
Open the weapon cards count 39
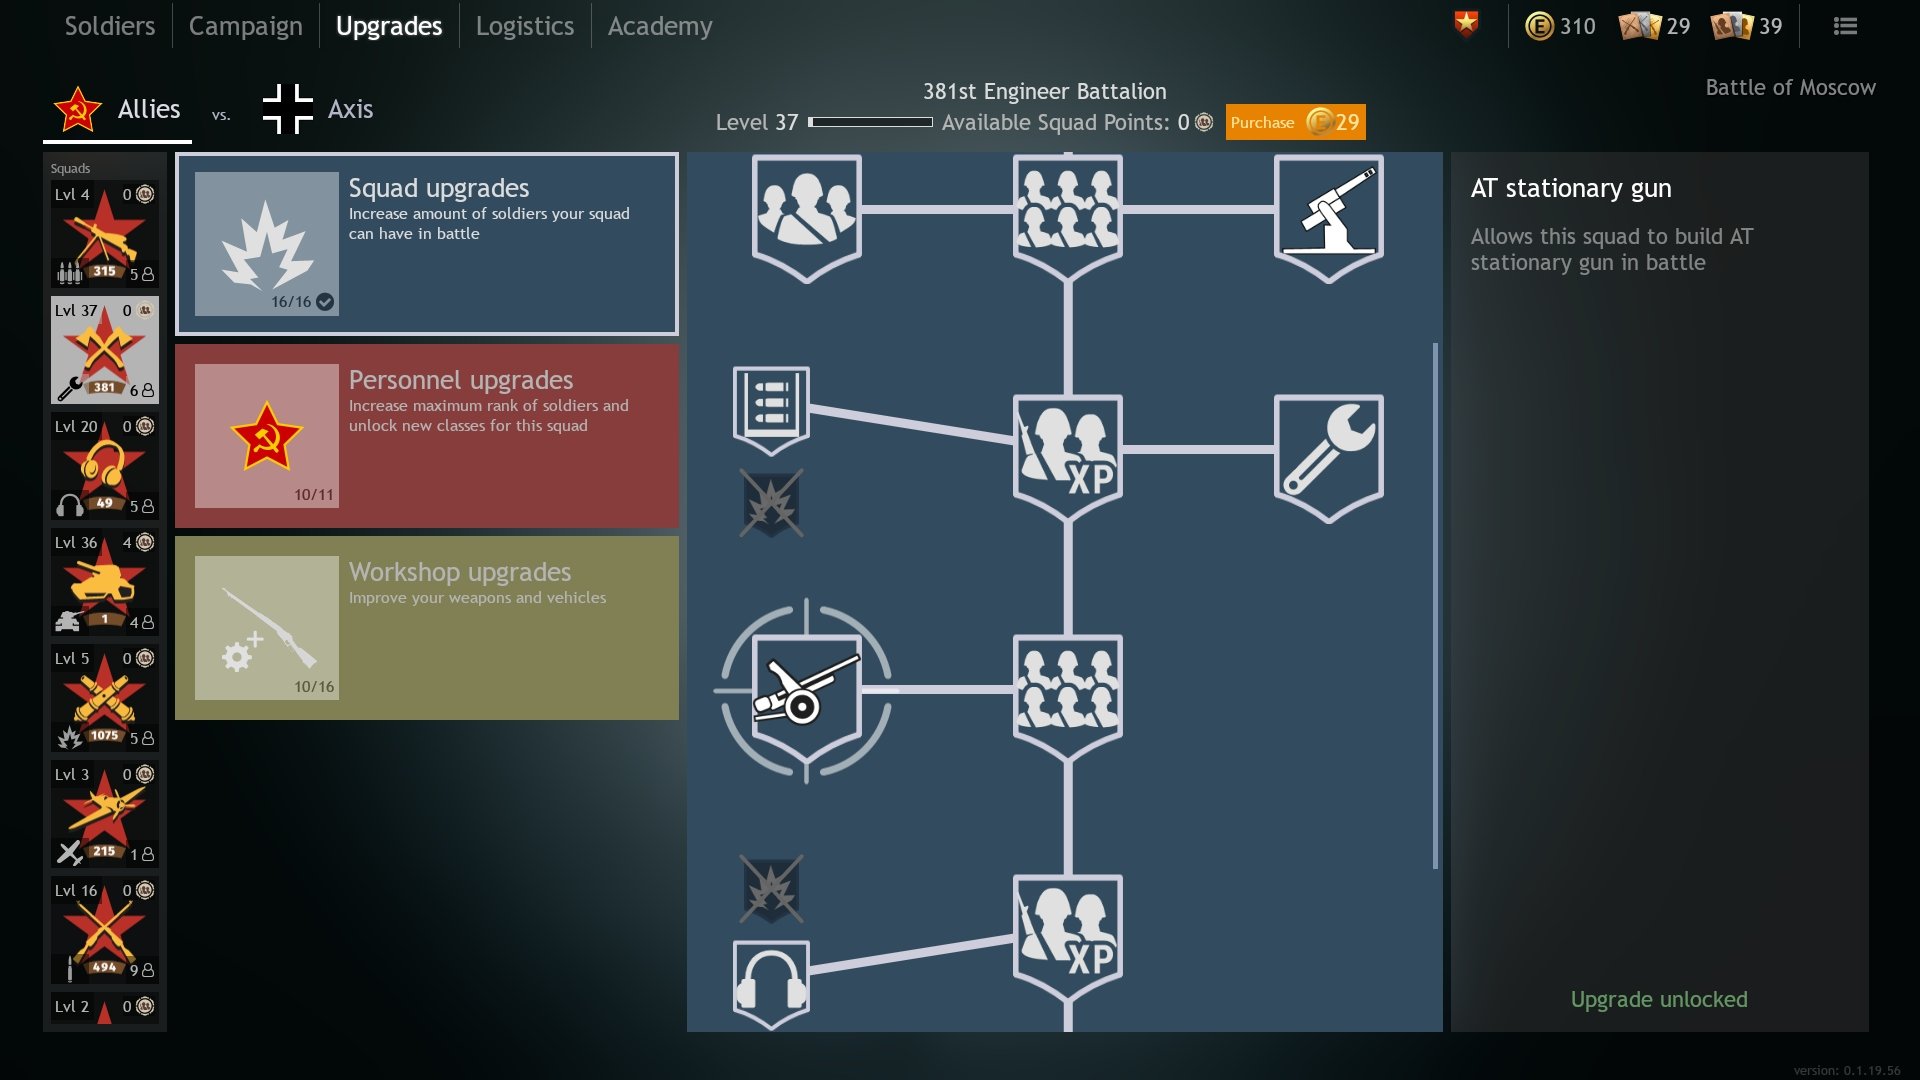point(1747,26)
